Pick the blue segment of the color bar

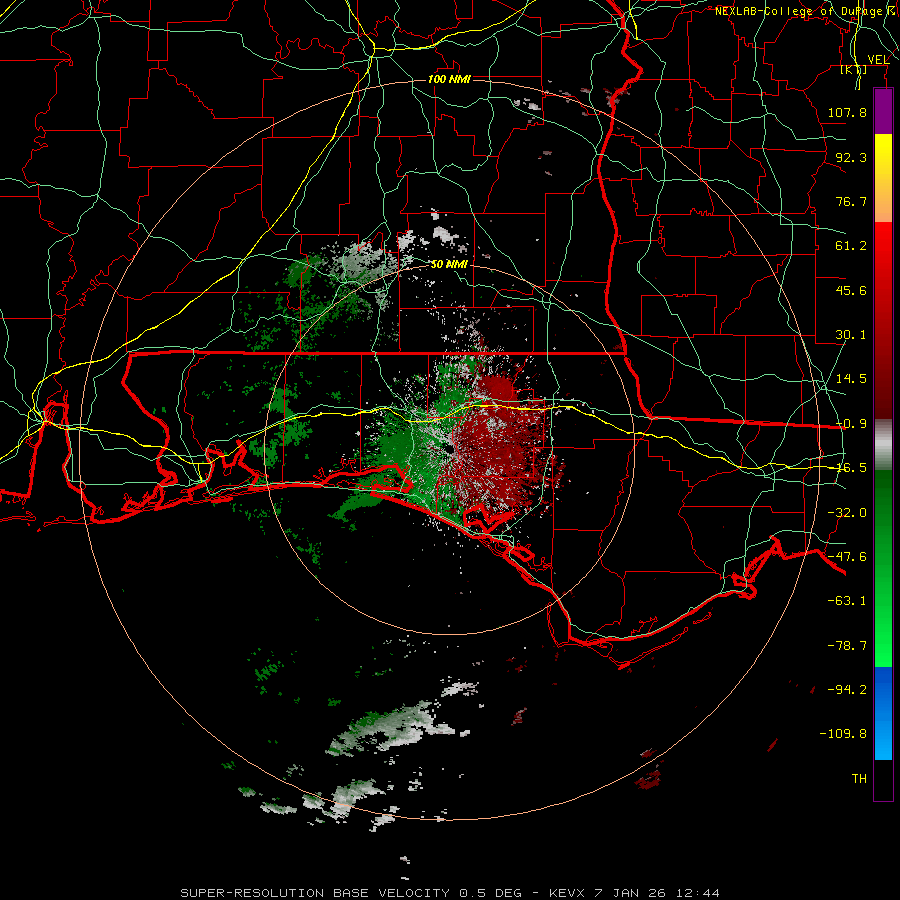click(x=883, y=713)
